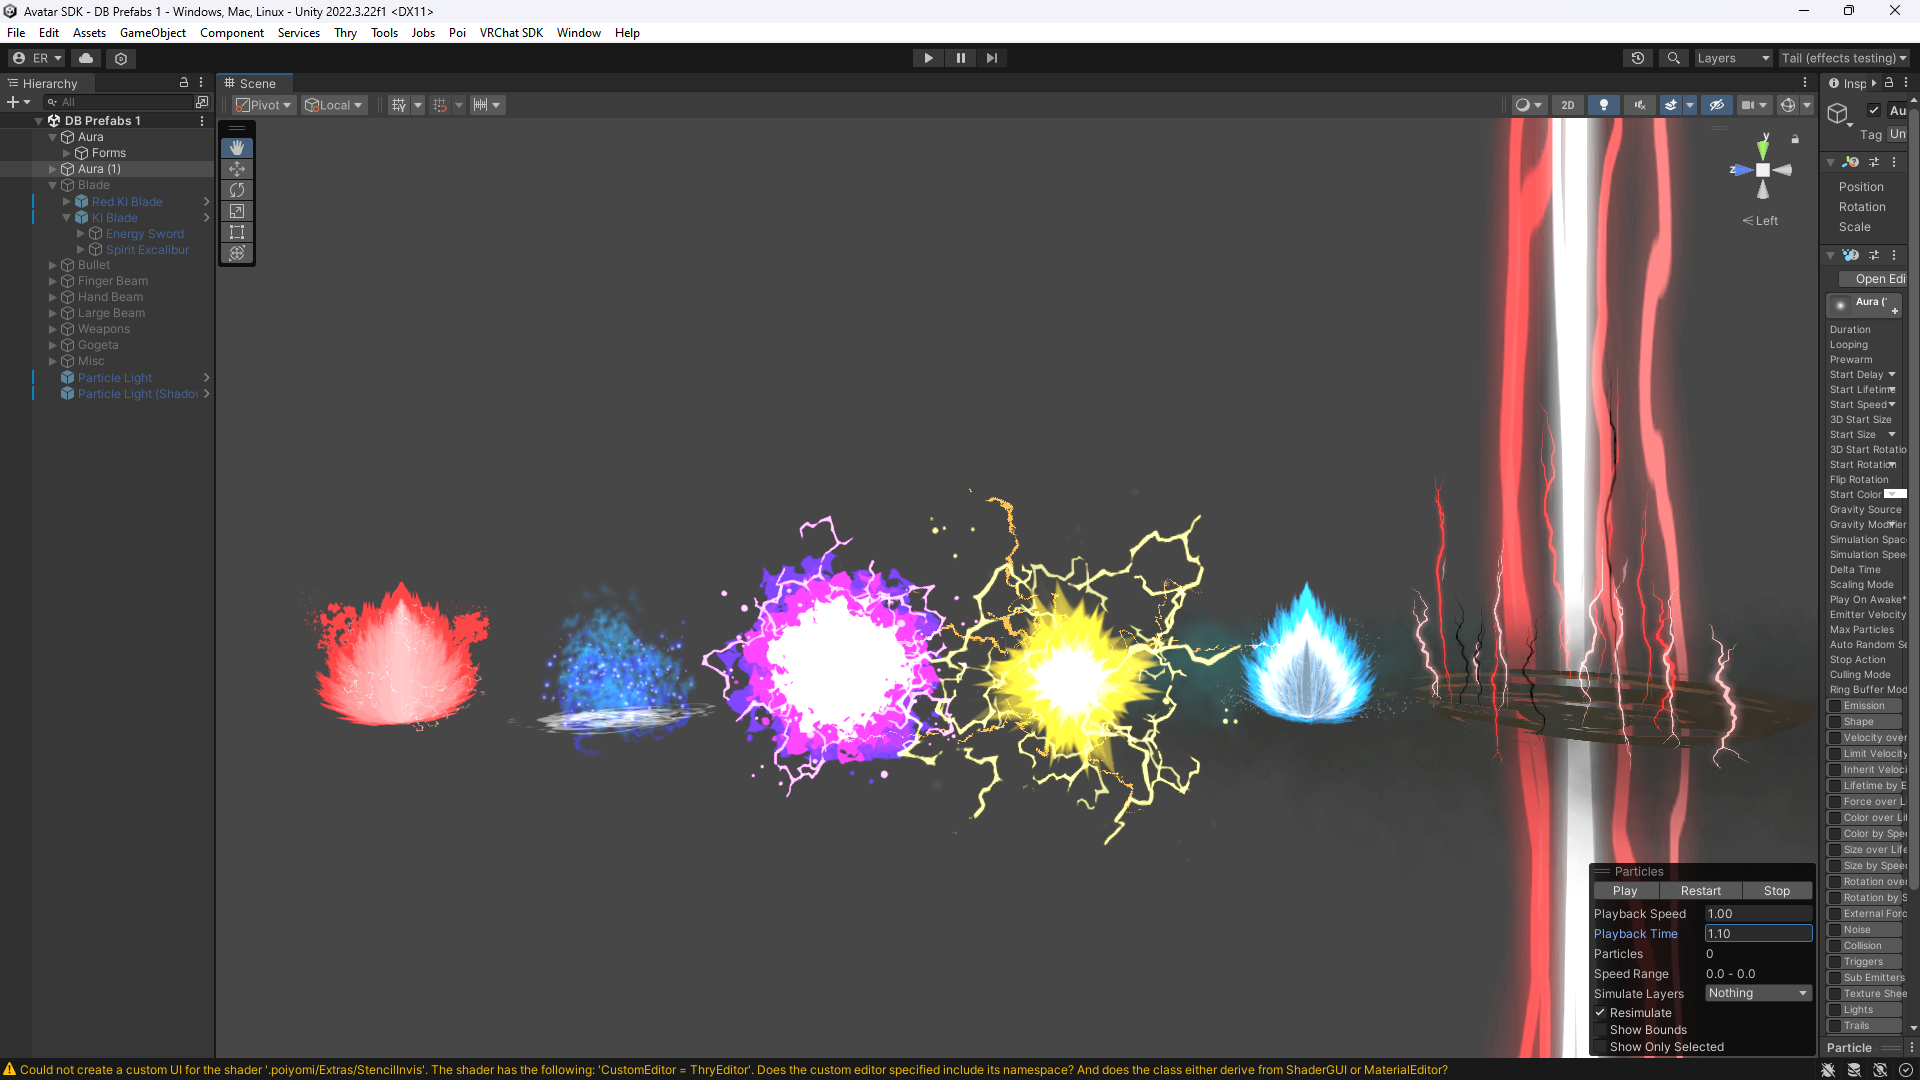Select the Hand view tool
This screenshot has width=1920, height=1080.
coord(237,148)
